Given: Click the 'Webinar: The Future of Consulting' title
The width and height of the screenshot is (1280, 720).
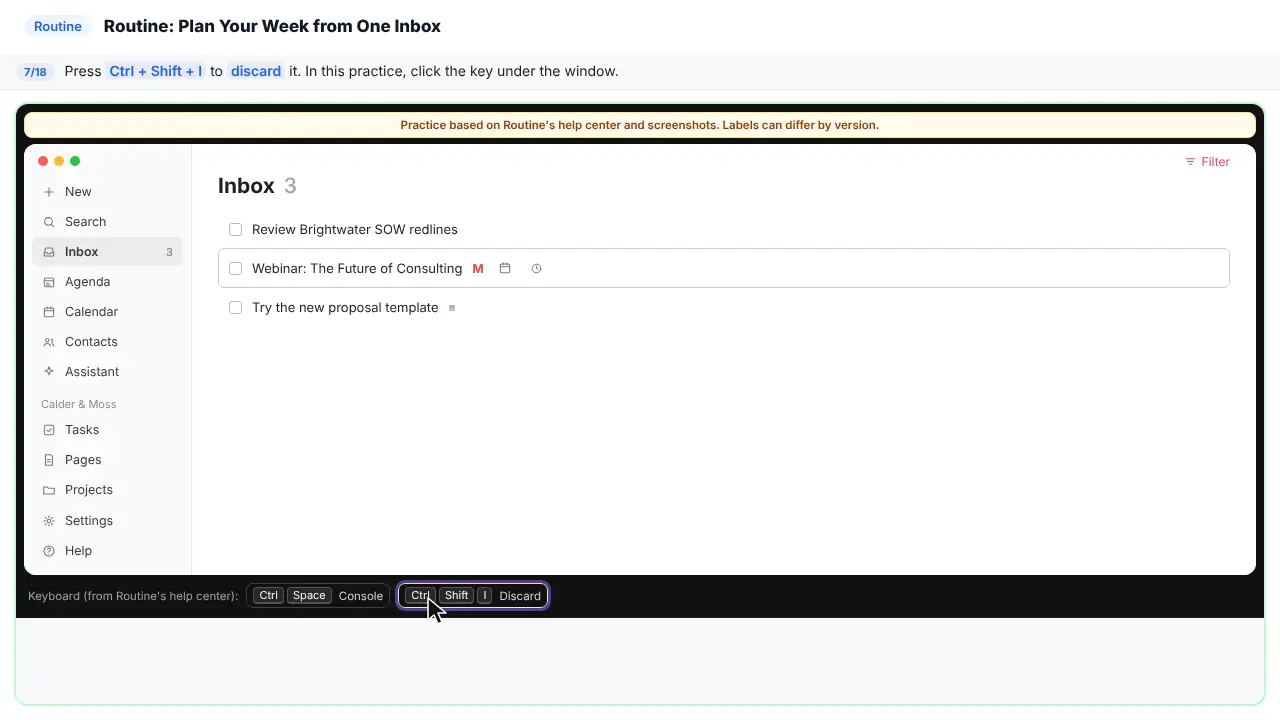Looking at the screenshot, I should 357,269.
